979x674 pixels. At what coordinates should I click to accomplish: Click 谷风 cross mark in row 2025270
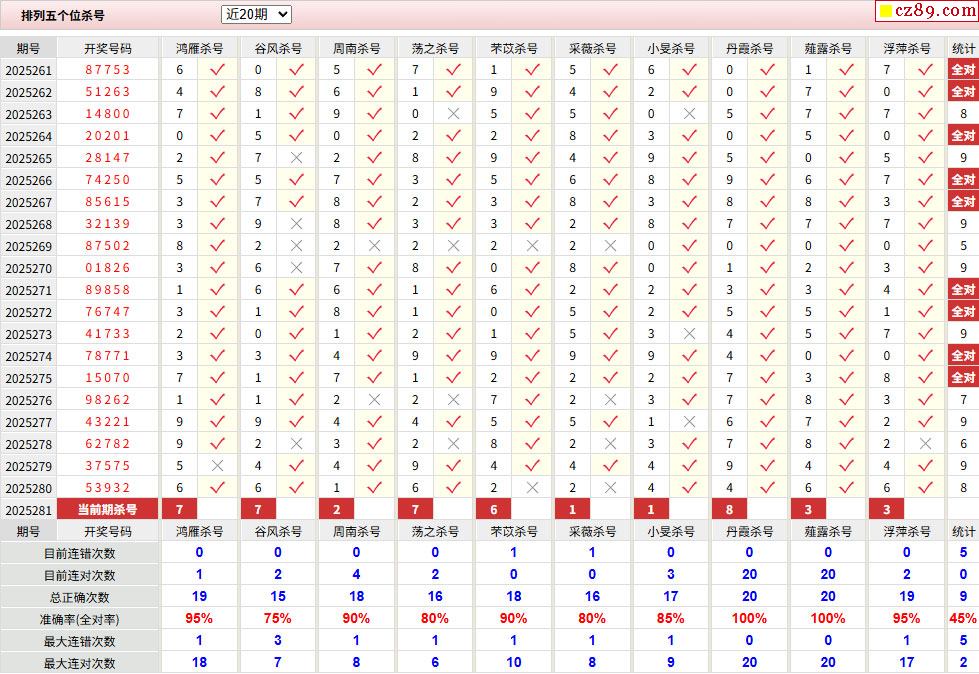297,268
